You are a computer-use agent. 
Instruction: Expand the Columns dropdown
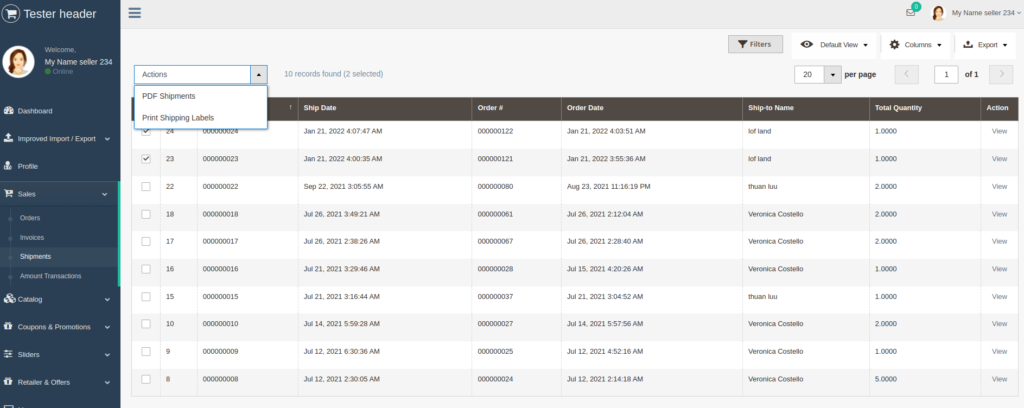[915, 45]
